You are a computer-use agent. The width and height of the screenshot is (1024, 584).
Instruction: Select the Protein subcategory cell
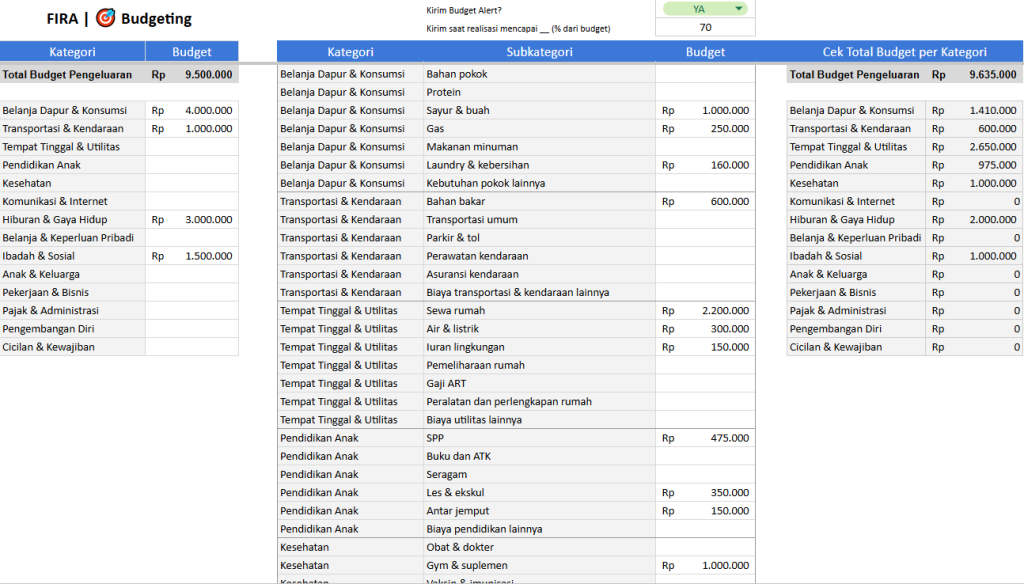pos(539,92)
